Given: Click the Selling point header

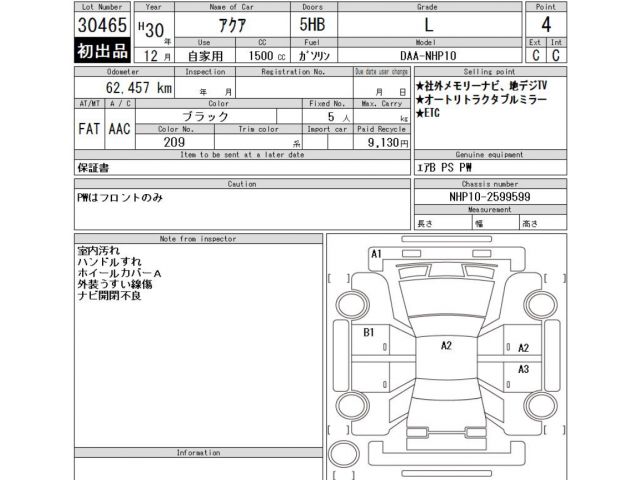Looking at the screenshot, I should click(x=490, y=72).
